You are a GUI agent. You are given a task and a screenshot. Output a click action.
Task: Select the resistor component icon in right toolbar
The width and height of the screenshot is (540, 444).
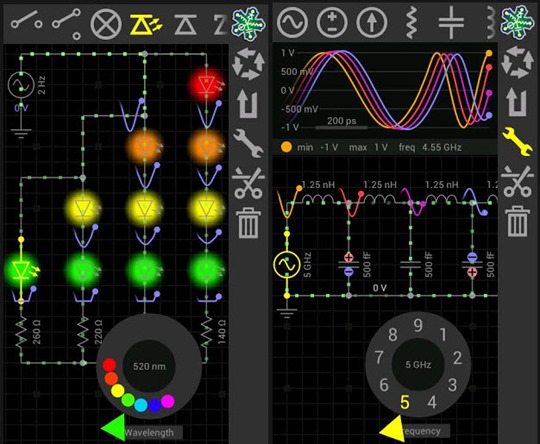(x=411, y=23)
